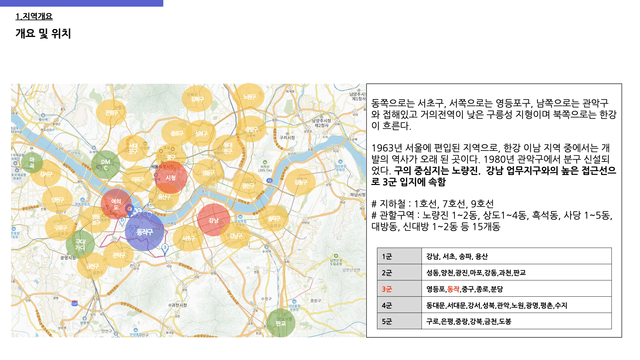The width and height of the screenshot is (640, 360).
Task: Click the red highlighted 3군 row label
Action: 387,289
